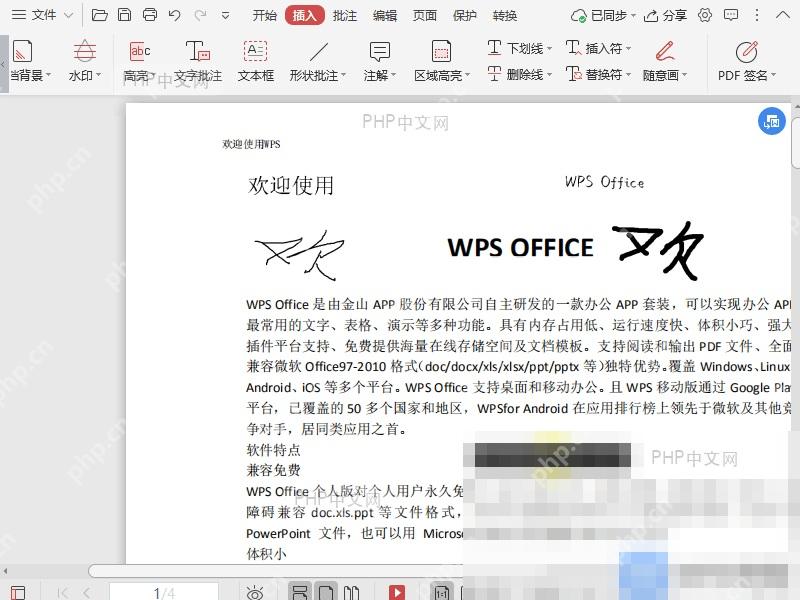Save the document using the floppy icon
Viewport: 800px width, 600px height.
[x=124, y=15]
